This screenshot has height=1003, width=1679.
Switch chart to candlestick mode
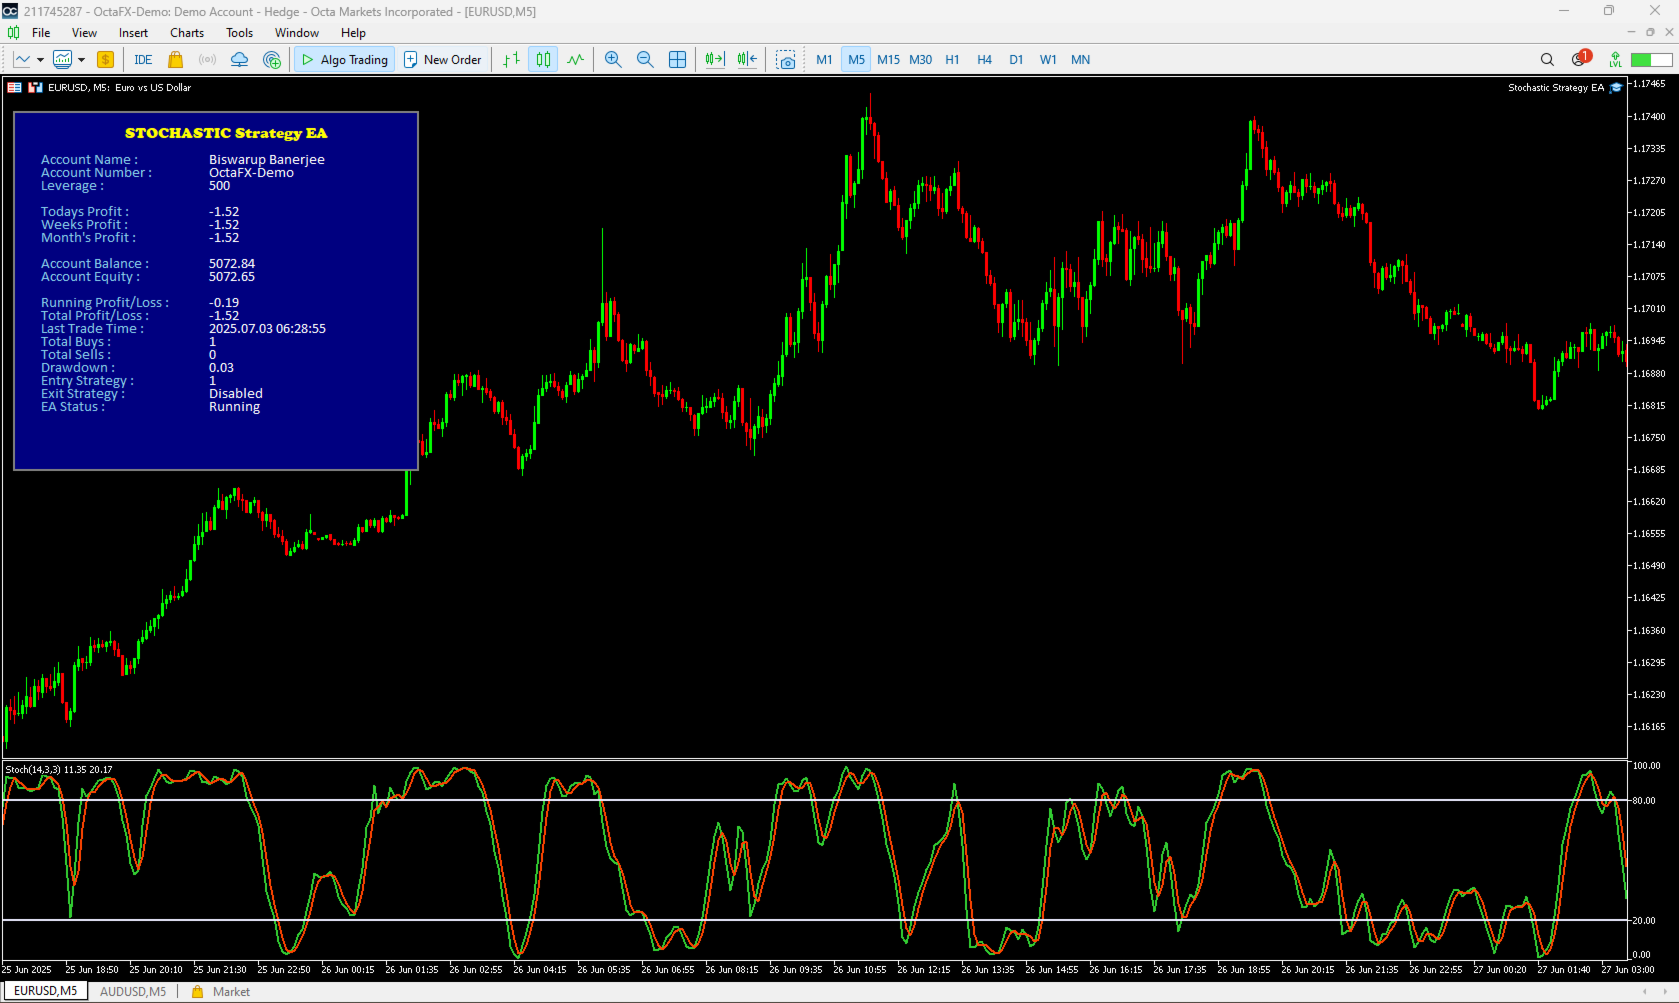point(543,60)
